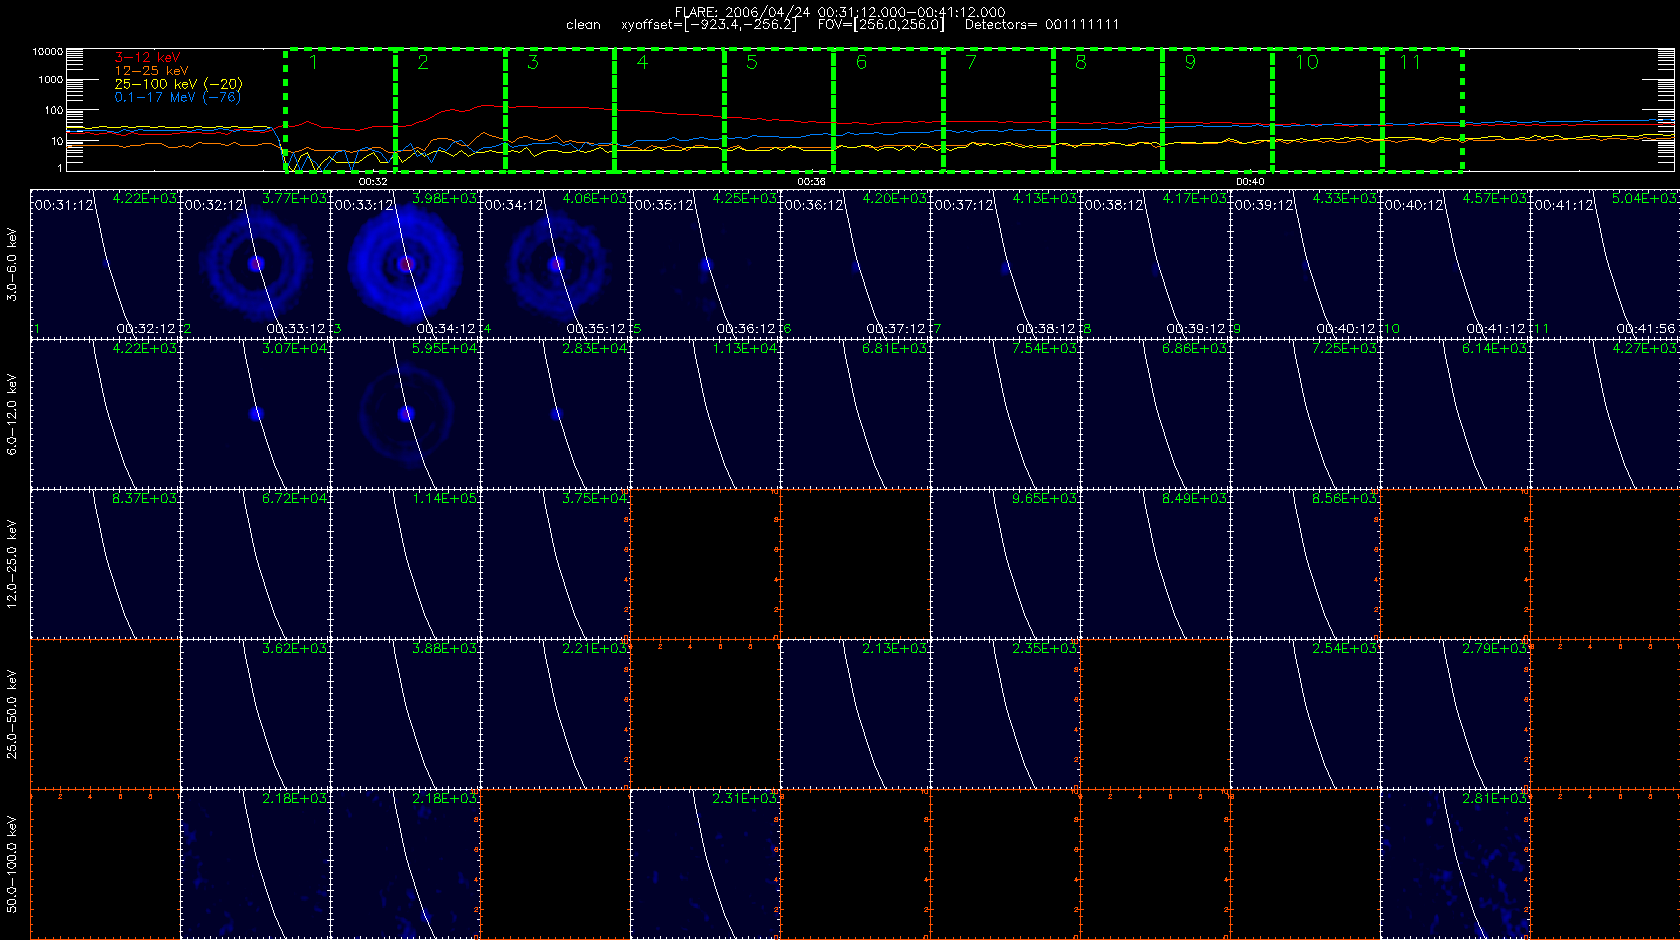Open the 3.0-6.0 keV image labeled 3.77E+03
This screenshot has width=1680, height=940.
(256, 264)
